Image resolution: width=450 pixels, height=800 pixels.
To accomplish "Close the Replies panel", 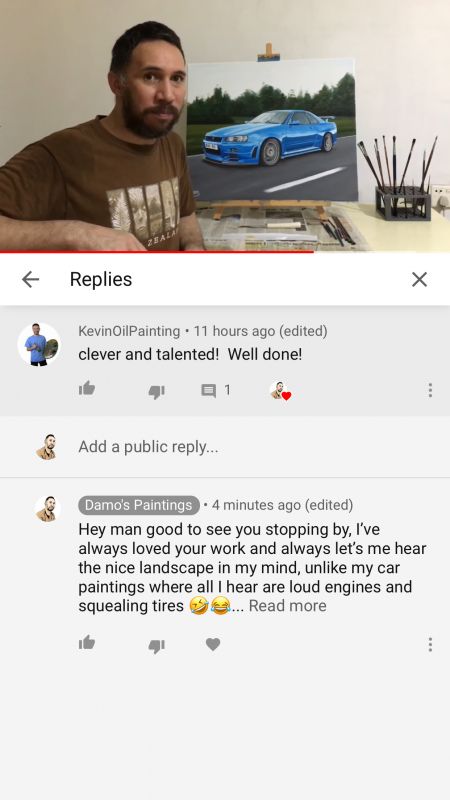I will tap(419, 279).
